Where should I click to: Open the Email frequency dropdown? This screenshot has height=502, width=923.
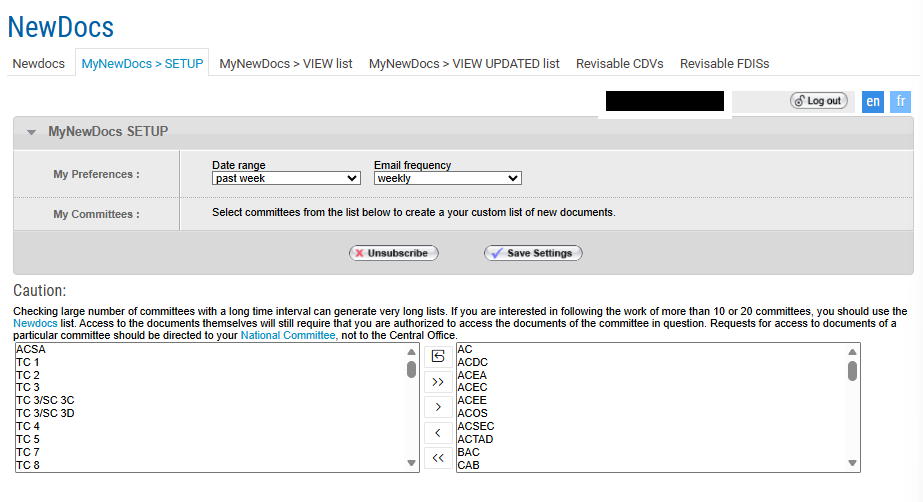[x=447, y=178]
